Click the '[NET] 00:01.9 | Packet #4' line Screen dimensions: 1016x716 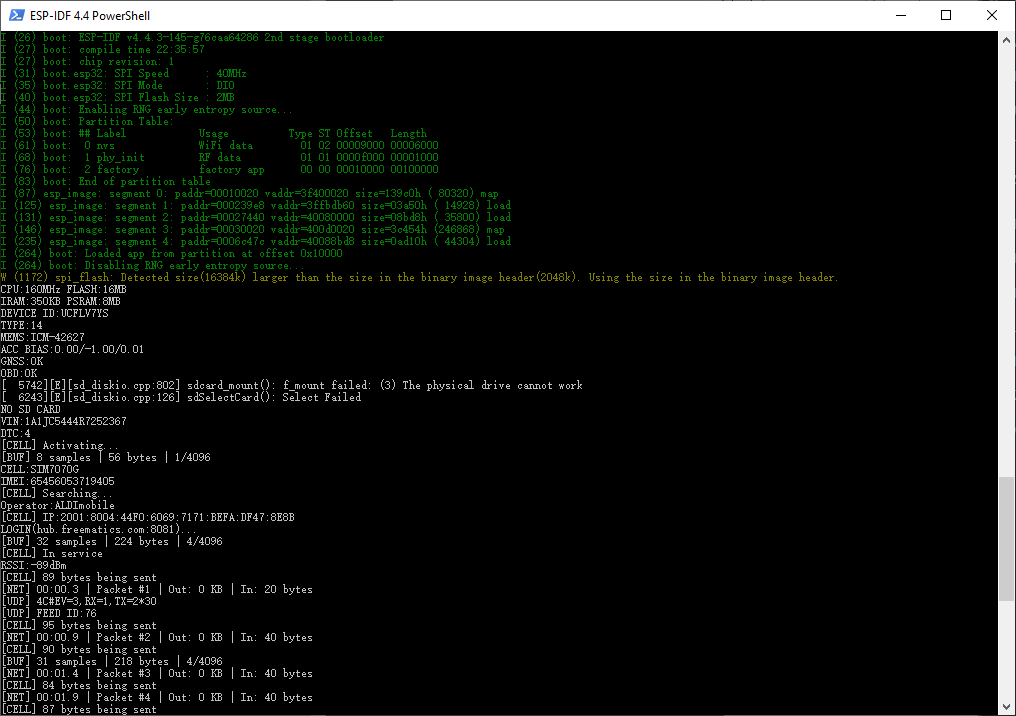(x=157, y=697)
